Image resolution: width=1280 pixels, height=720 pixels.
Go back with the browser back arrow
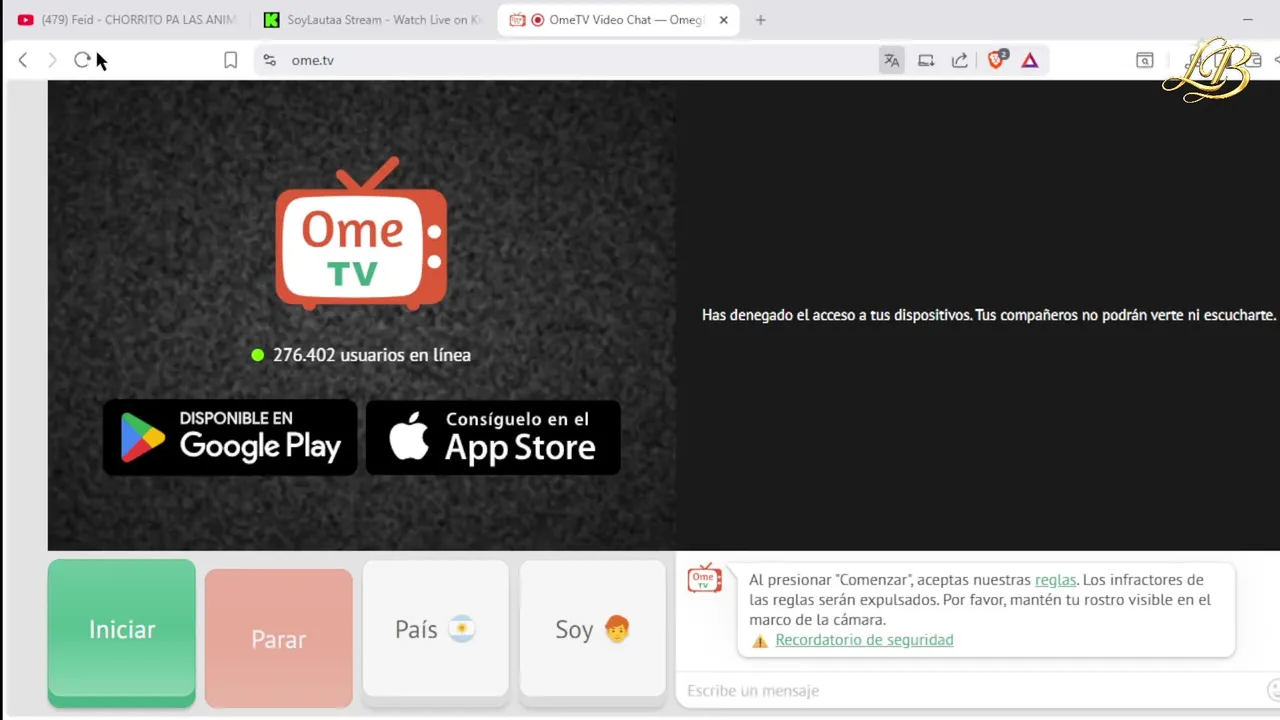pos(23,60)
